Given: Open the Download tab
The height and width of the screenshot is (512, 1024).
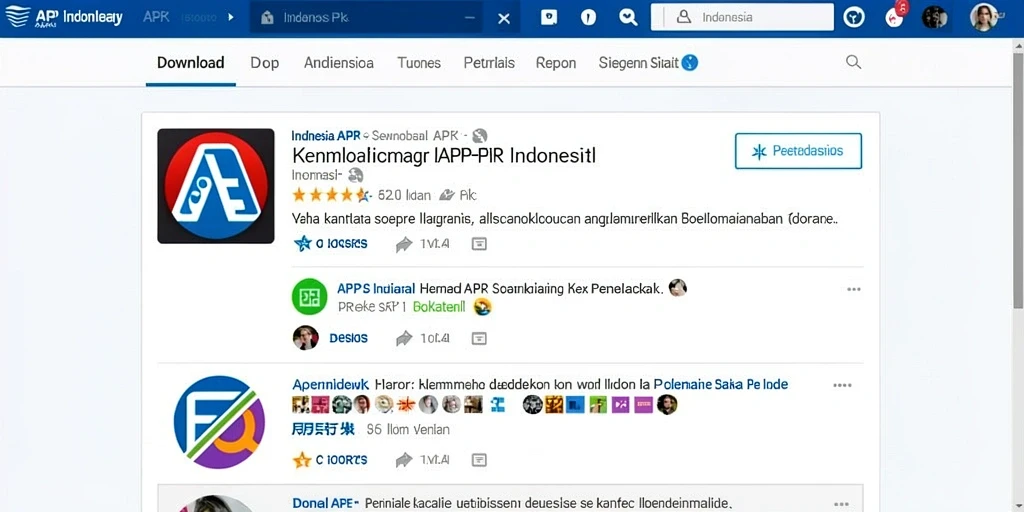Looking at the screenshot, I should pos(190,63).
